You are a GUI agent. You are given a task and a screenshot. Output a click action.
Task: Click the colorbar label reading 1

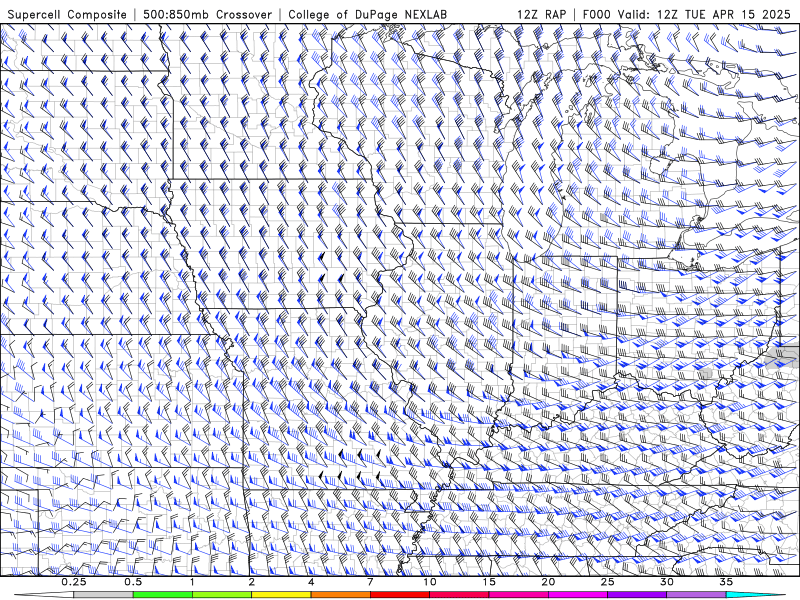click(x=192, y=582)
